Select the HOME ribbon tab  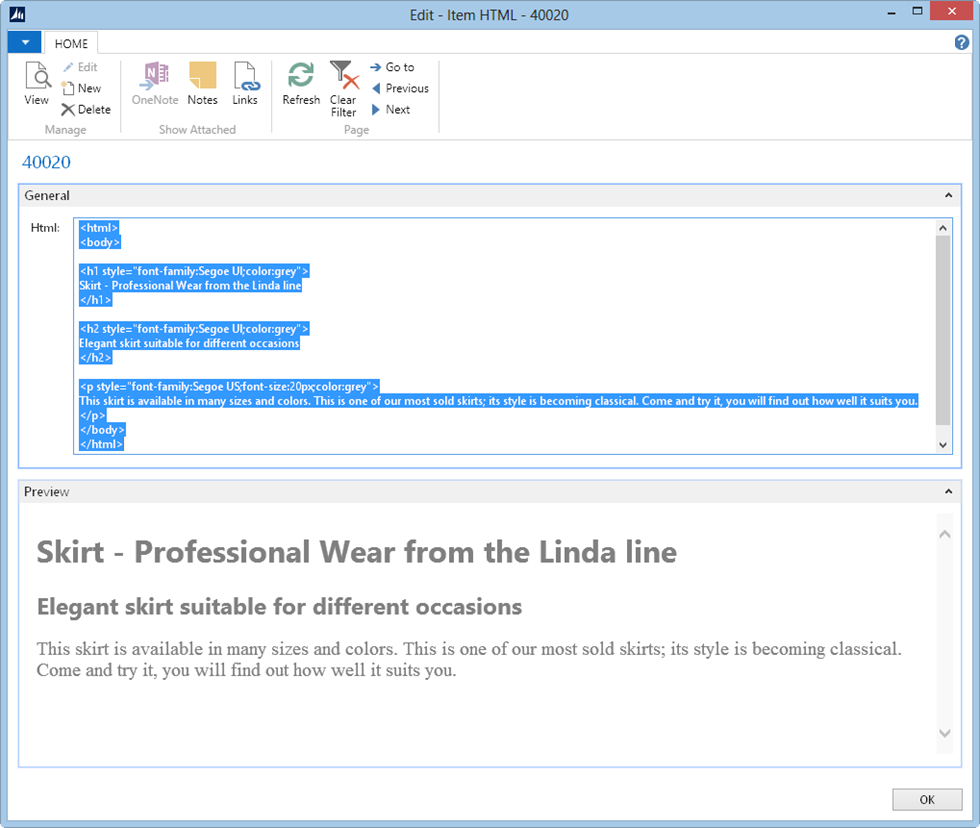(x=71, y=43)
